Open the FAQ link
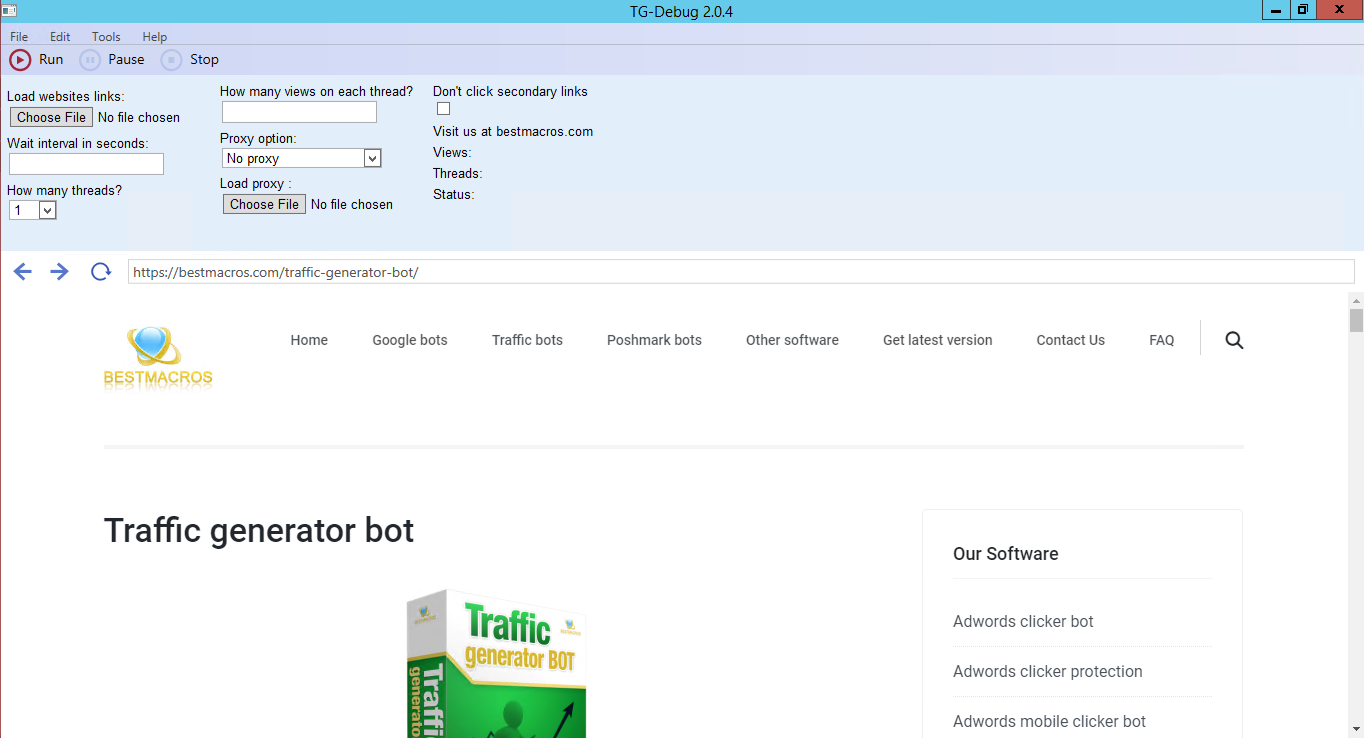1364x738 pixels. 1161,340
